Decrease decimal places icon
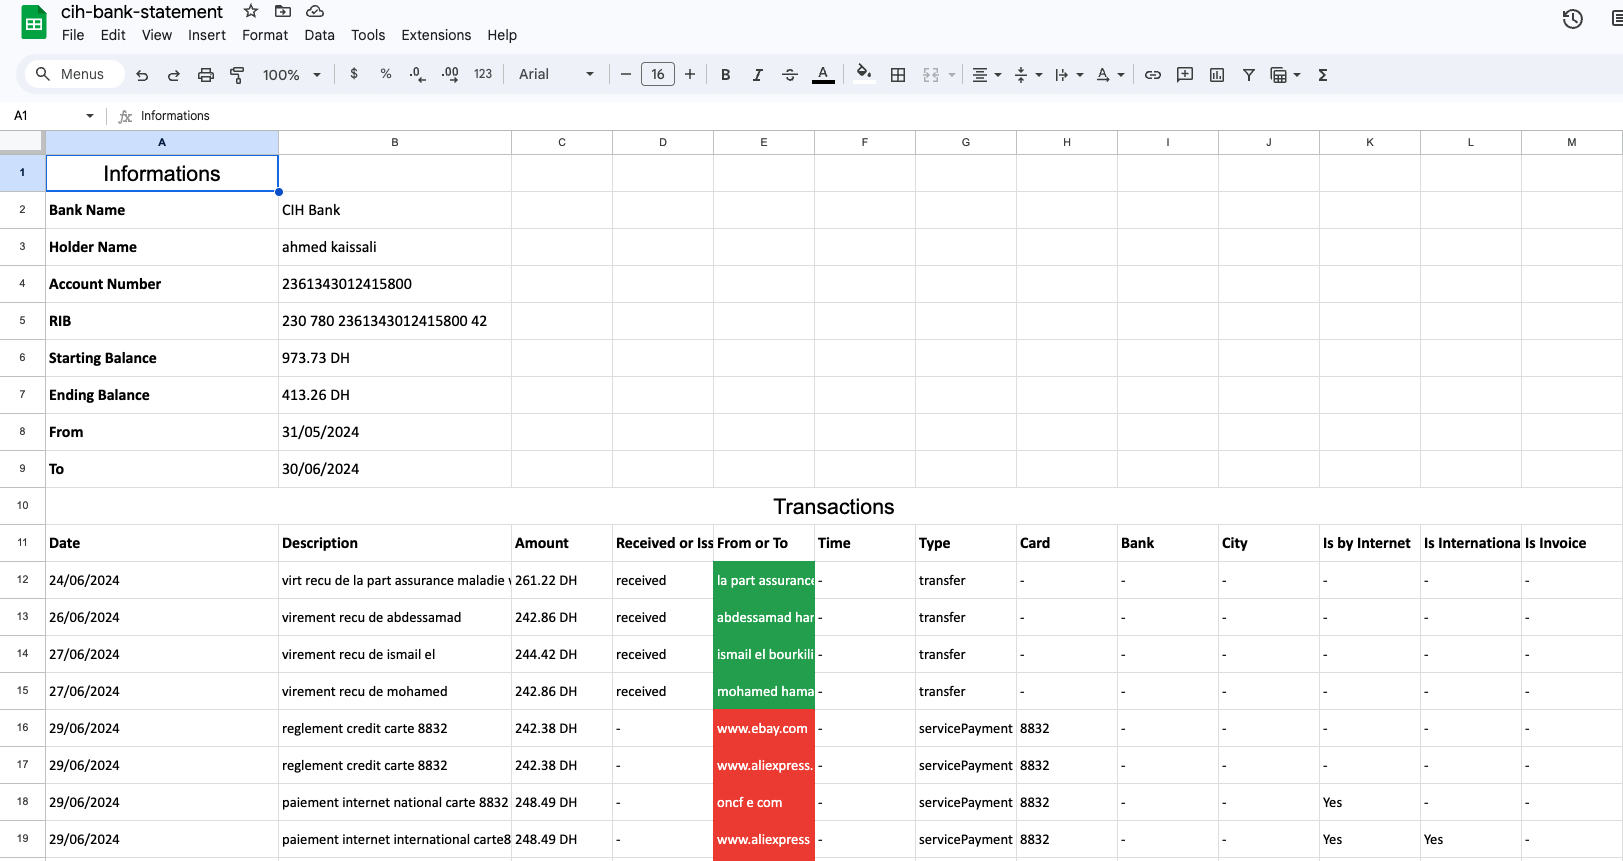The height and width of the screenshot is (861, 1623). (418, 74)
